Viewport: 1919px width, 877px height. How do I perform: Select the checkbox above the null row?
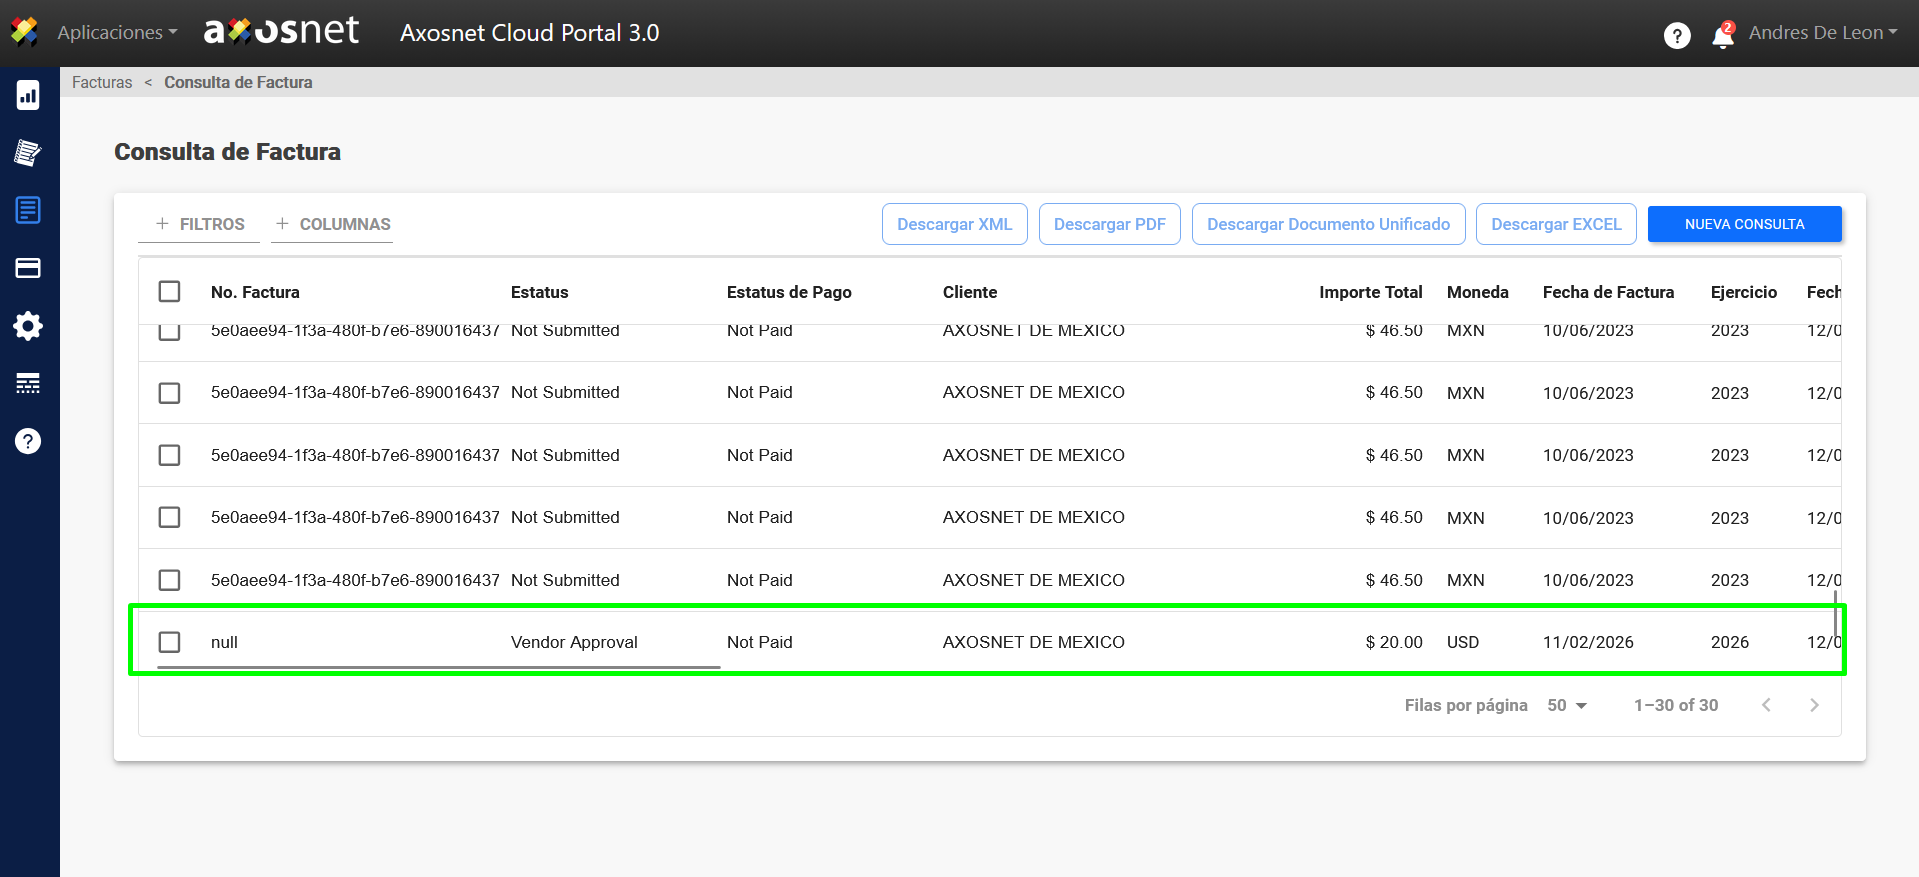(170, 580)
